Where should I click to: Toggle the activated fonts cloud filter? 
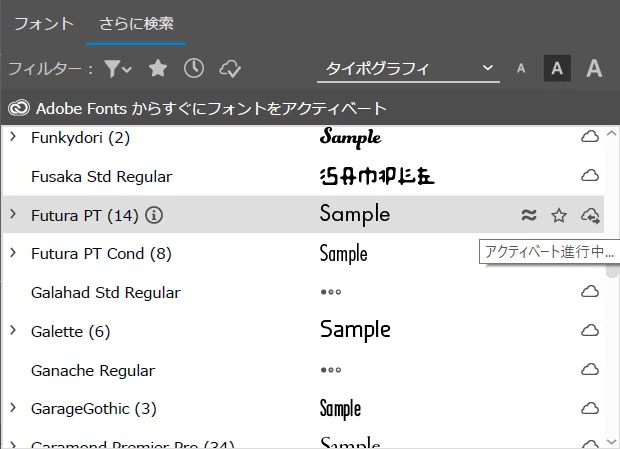coord(230,69)
